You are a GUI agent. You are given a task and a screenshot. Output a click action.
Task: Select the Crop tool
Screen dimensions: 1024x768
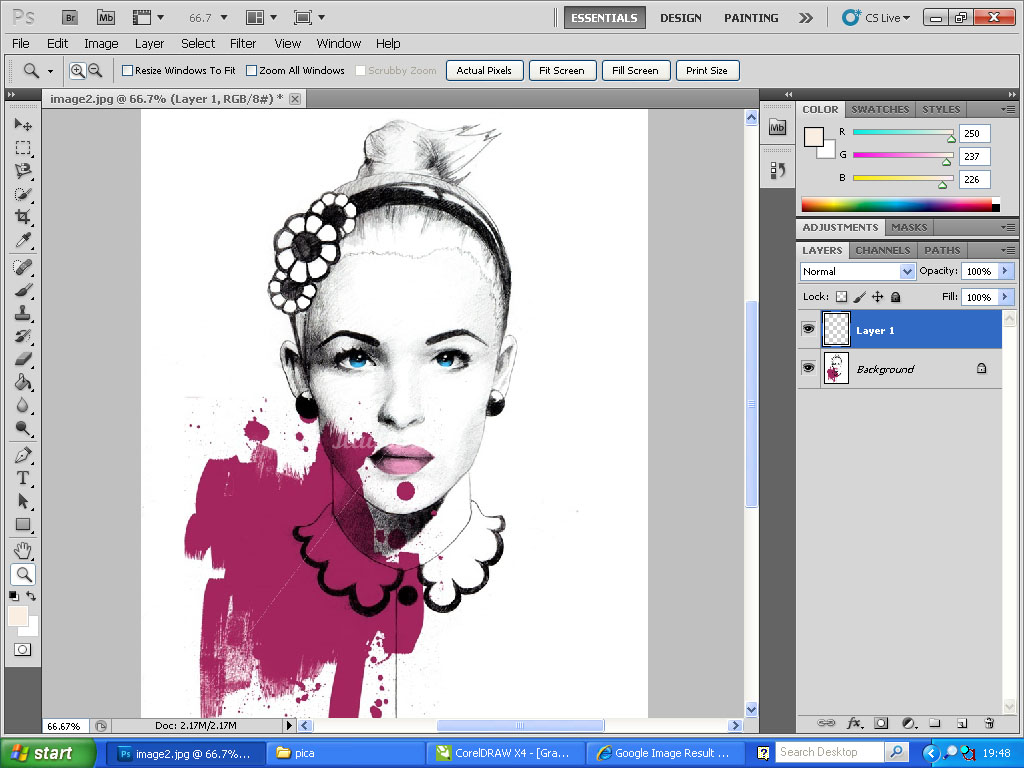click(24, 217)
